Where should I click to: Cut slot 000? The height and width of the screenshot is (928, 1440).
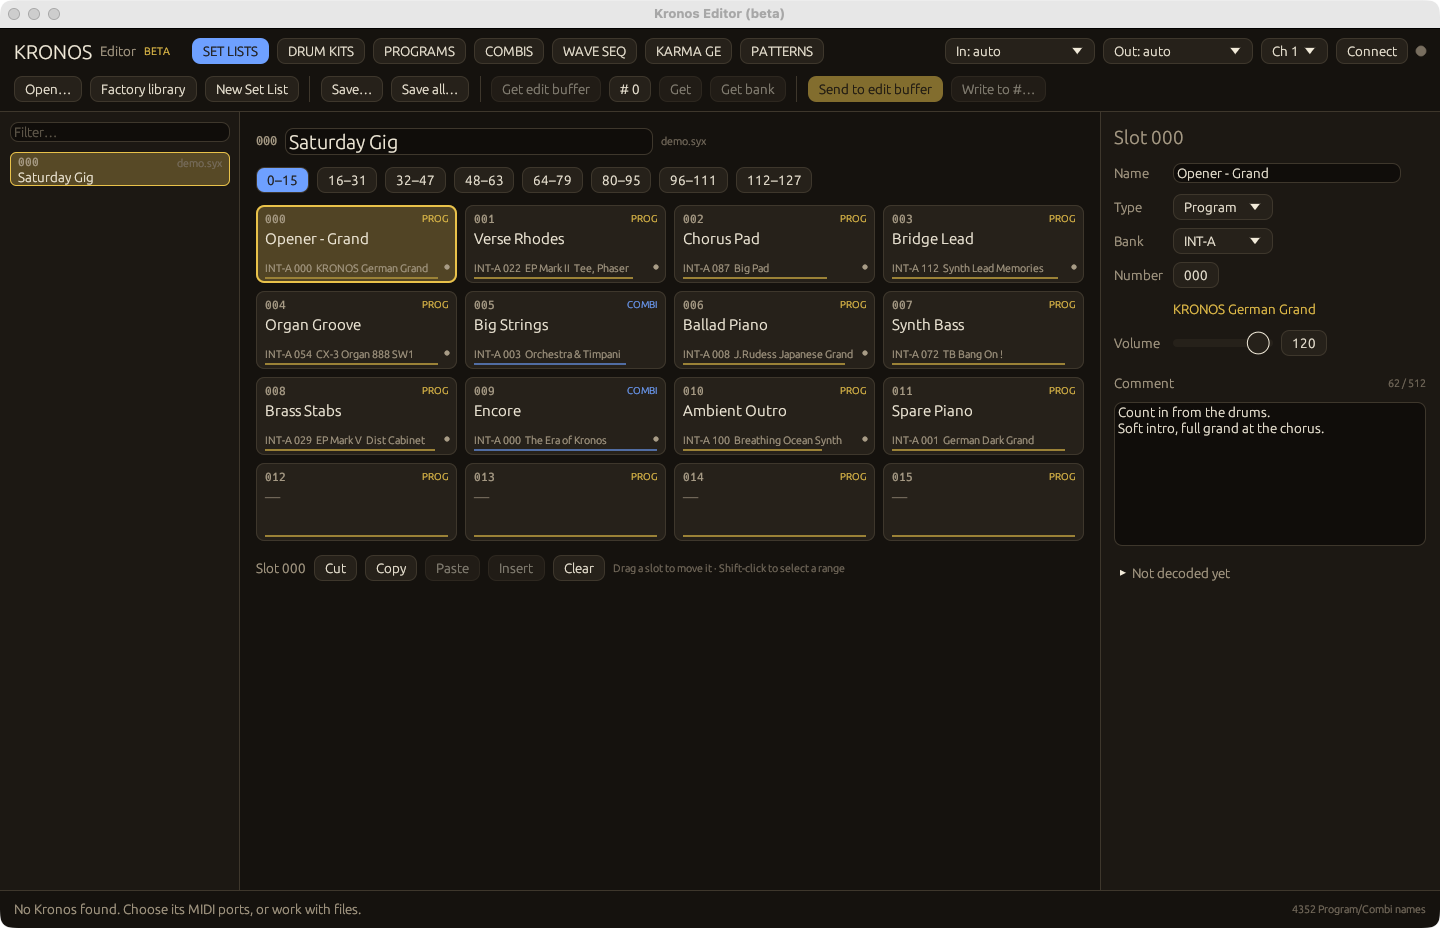(335, 568)
